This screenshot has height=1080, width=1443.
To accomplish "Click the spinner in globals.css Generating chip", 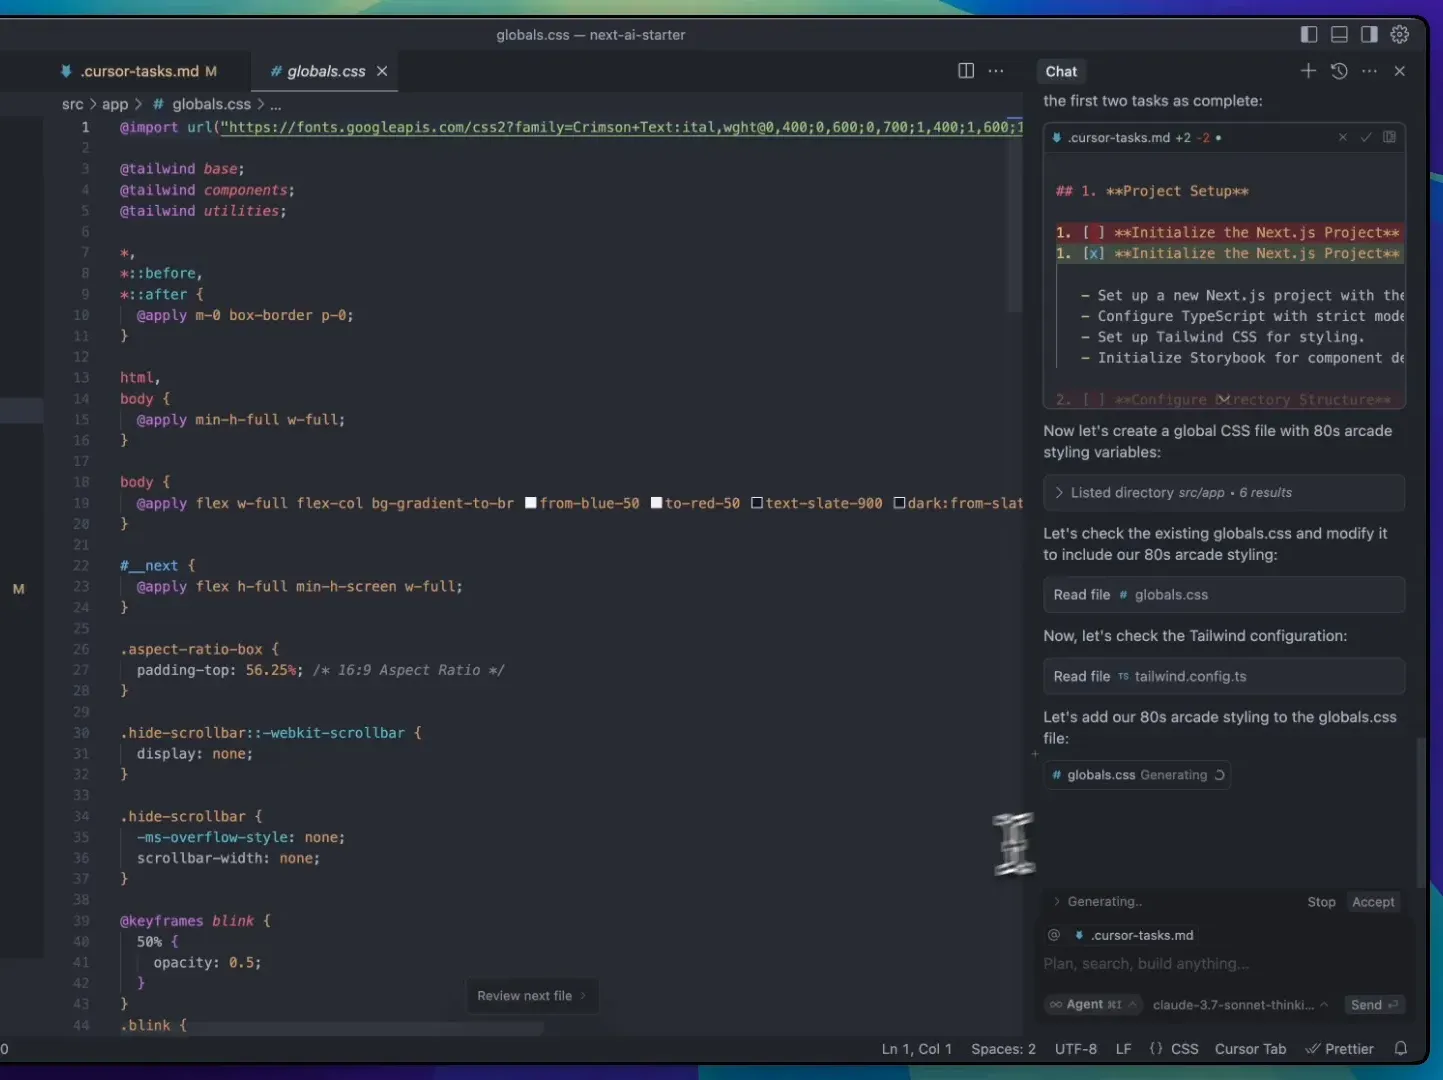I will (x=1219, y=775).
